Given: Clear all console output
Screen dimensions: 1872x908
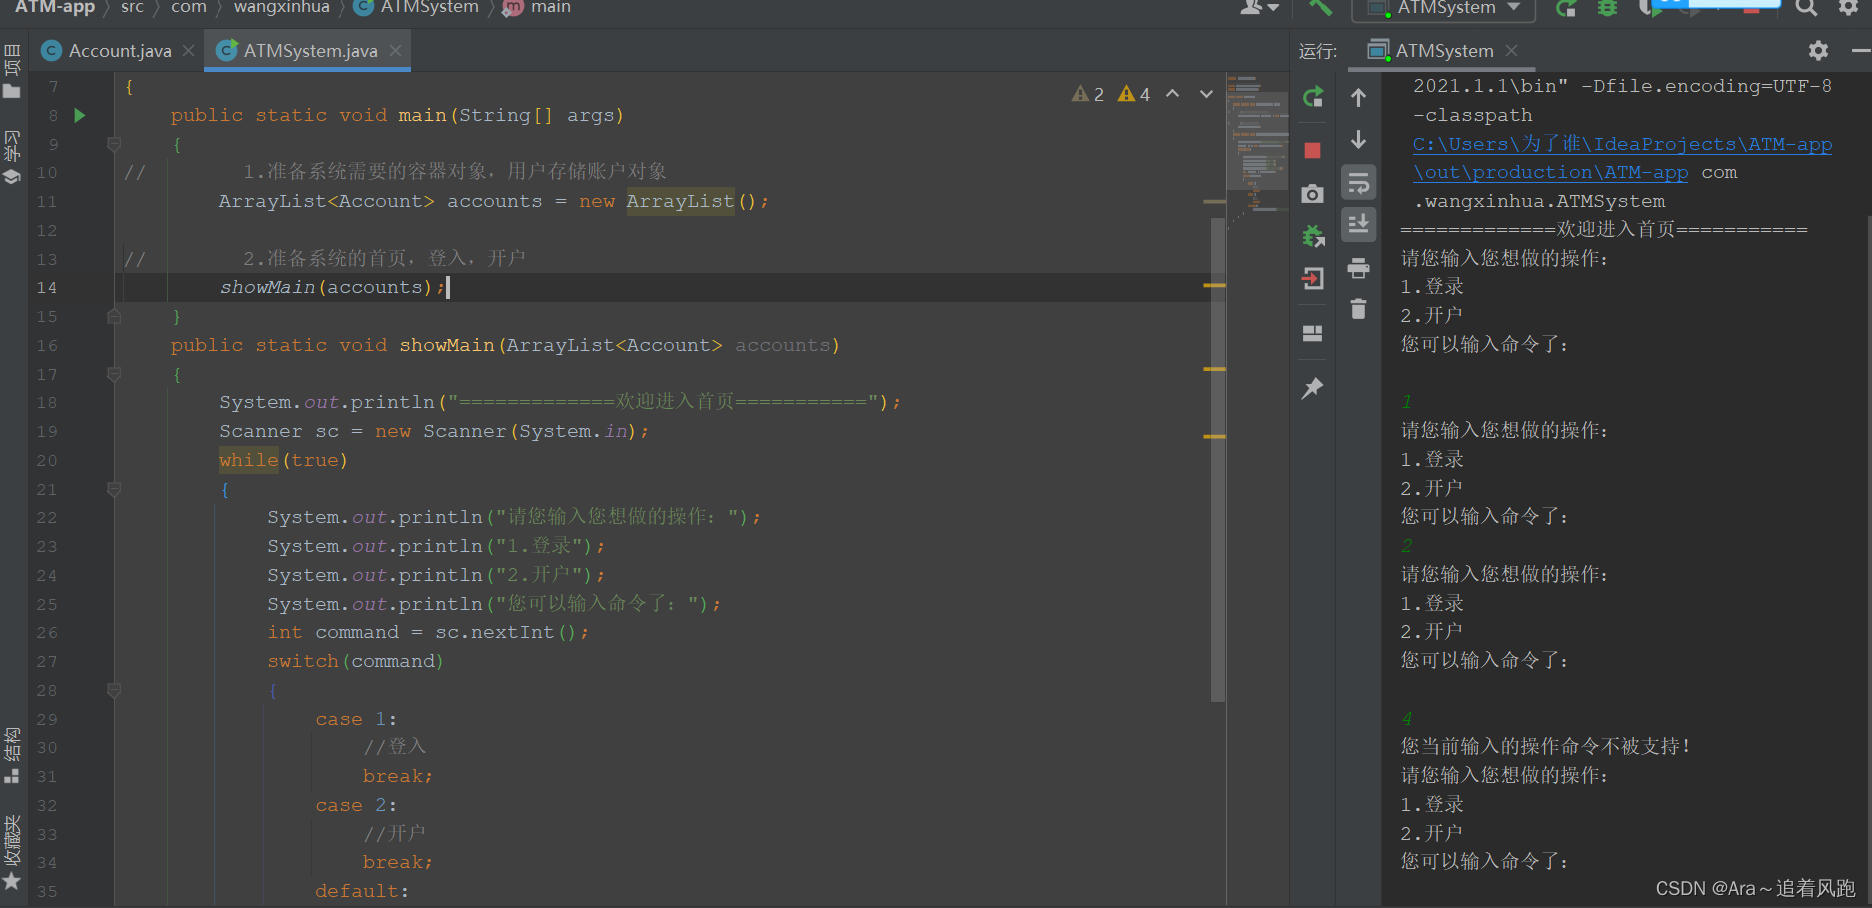Looking at the screenshot, I should click(1358, 309).
